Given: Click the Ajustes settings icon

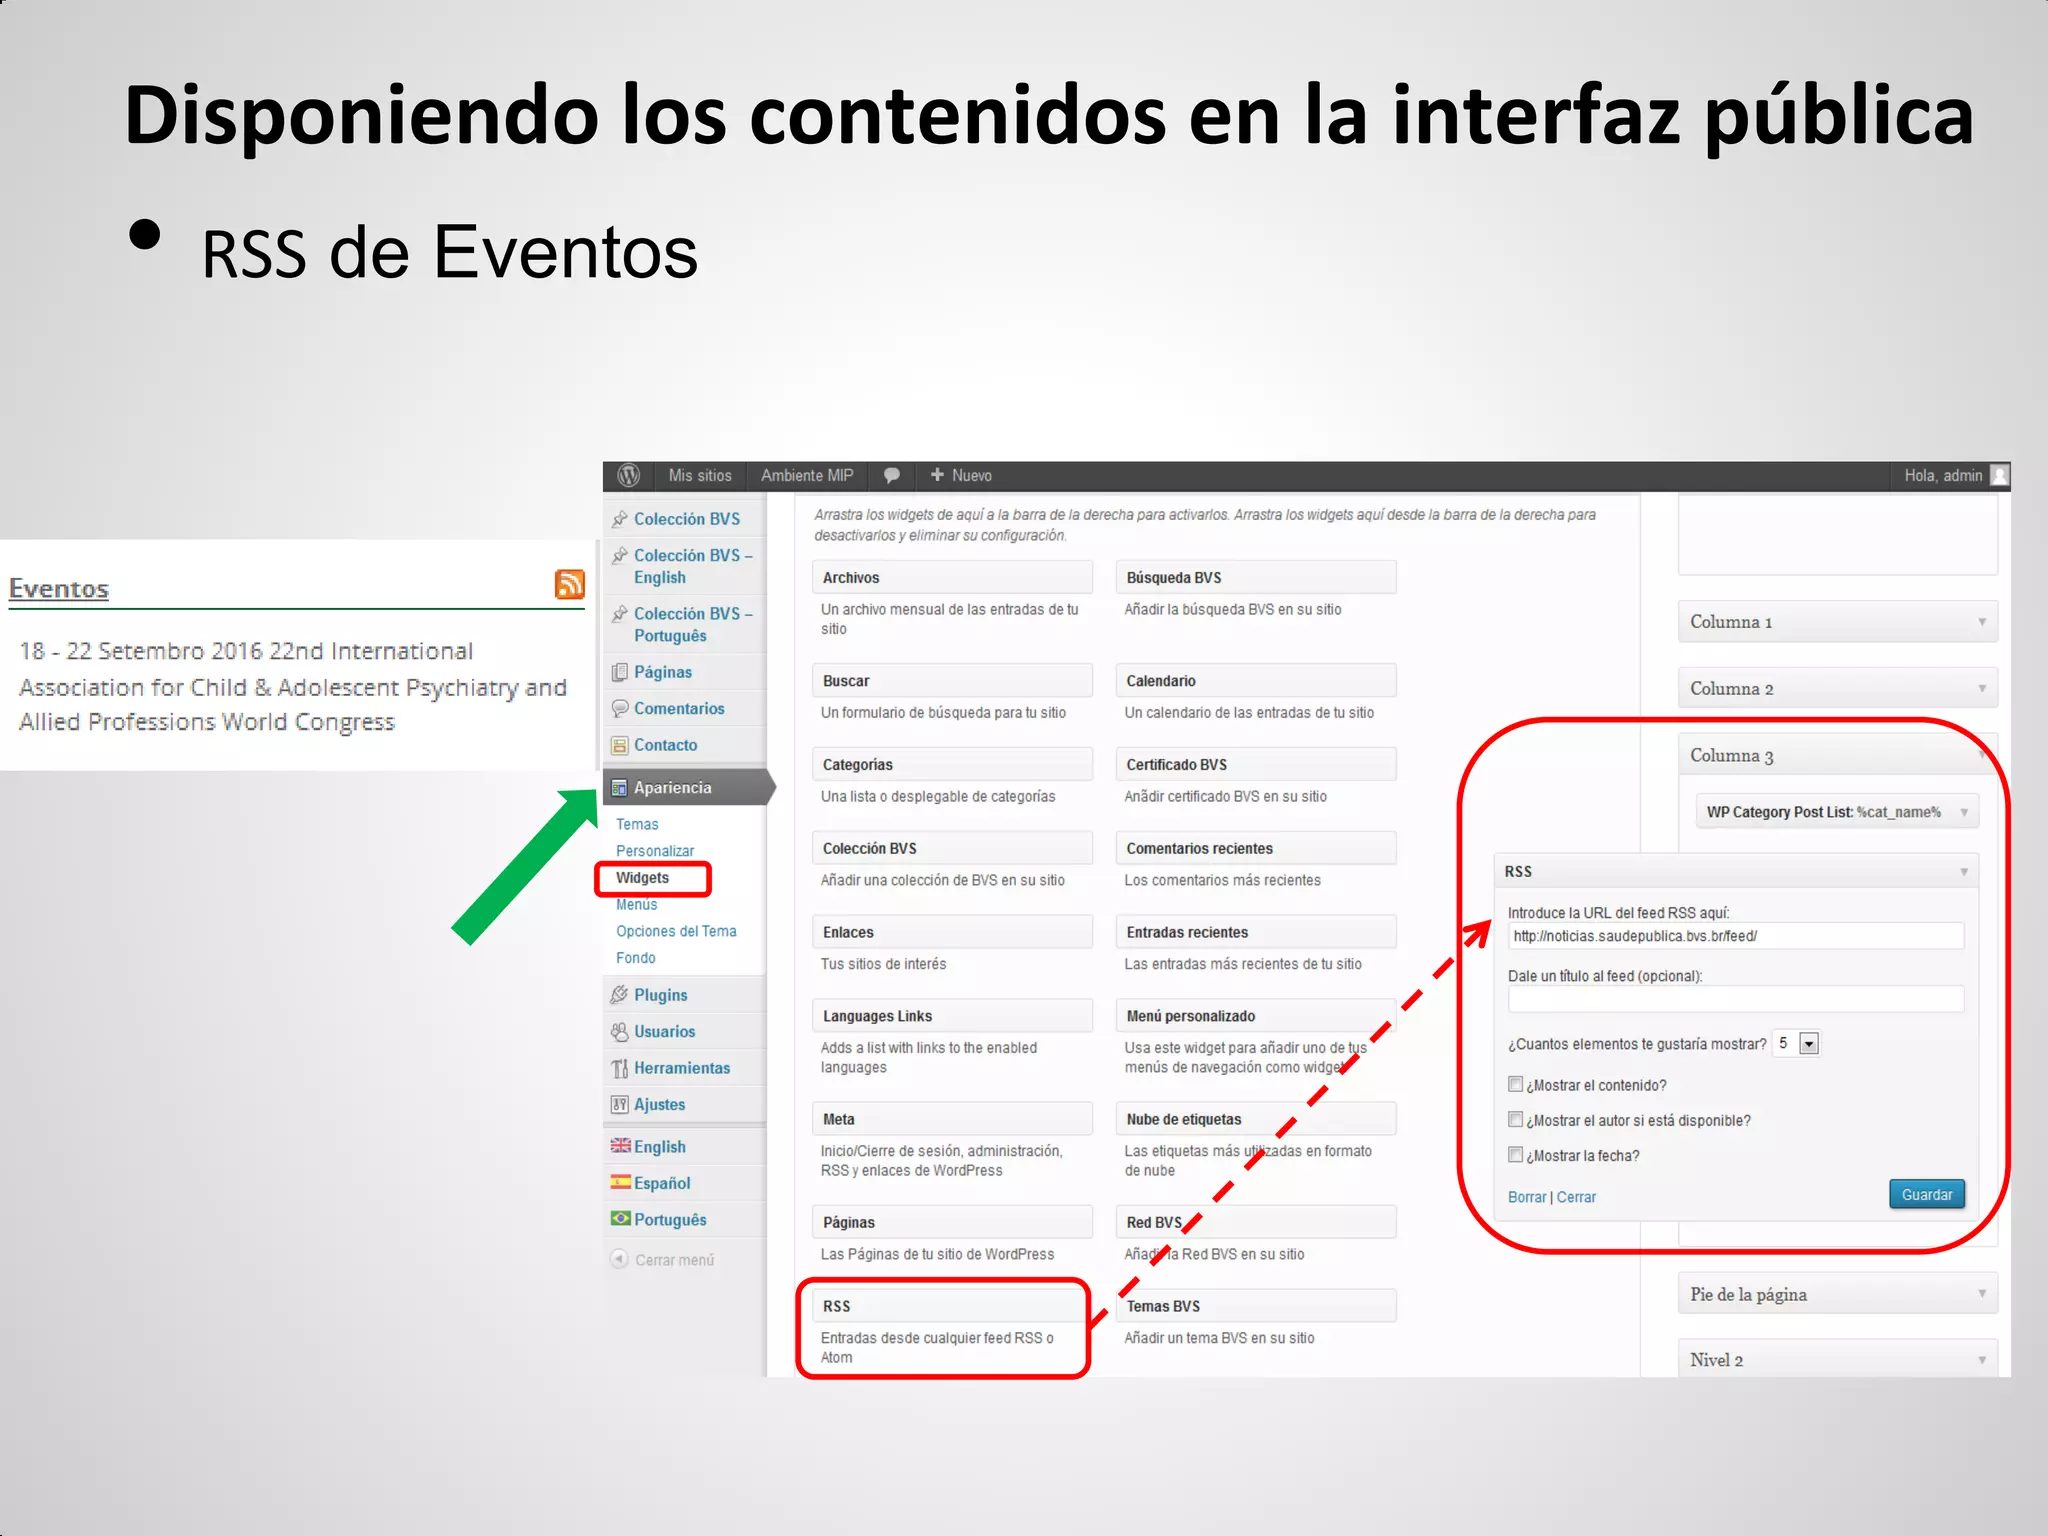Looking at the screenshot, I should point(620,1104).
